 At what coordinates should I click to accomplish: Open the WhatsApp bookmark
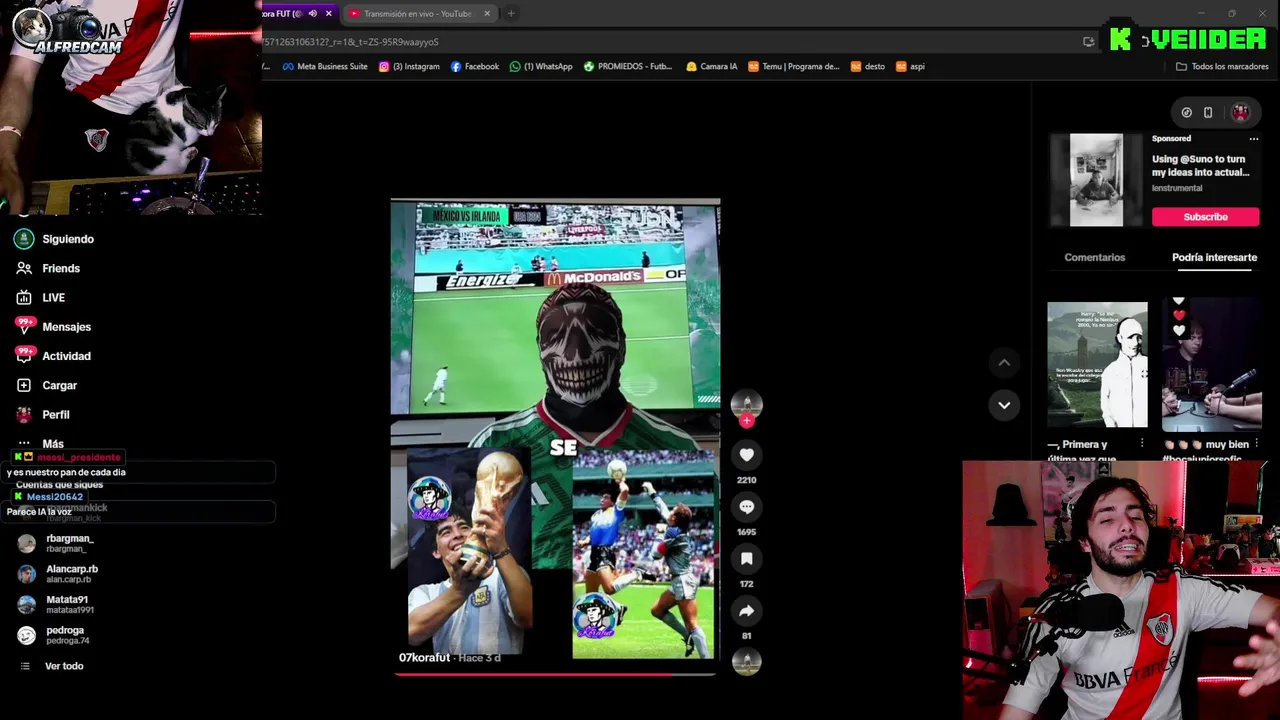[x=541, y=67]
